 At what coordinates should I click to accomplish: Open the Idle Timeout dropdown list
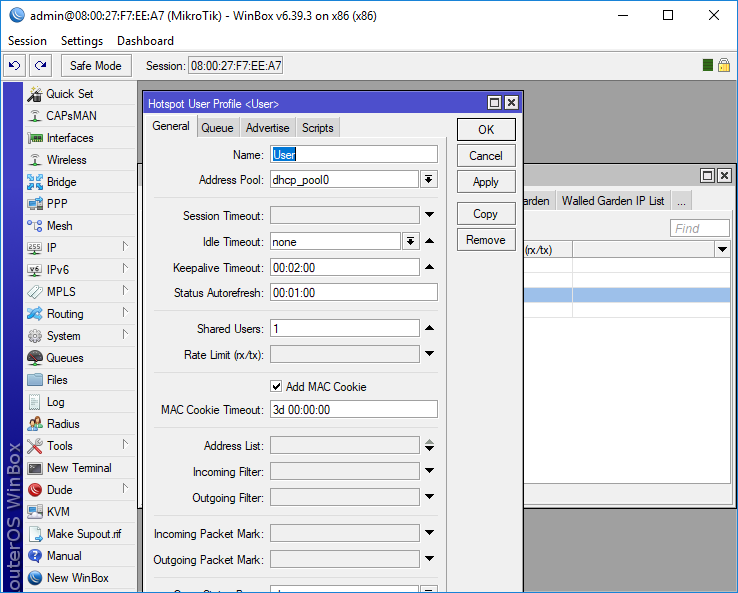pos(410,241)
